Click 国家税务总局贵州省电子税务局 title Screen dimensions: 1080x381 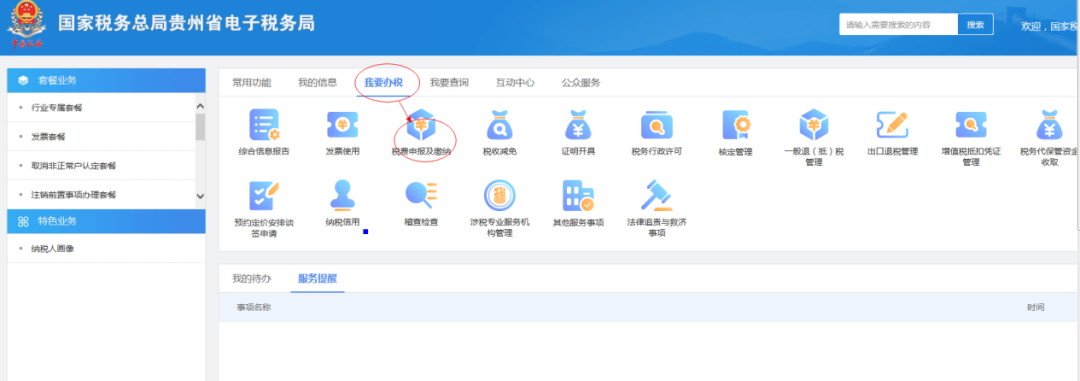(x=186, y=23)
